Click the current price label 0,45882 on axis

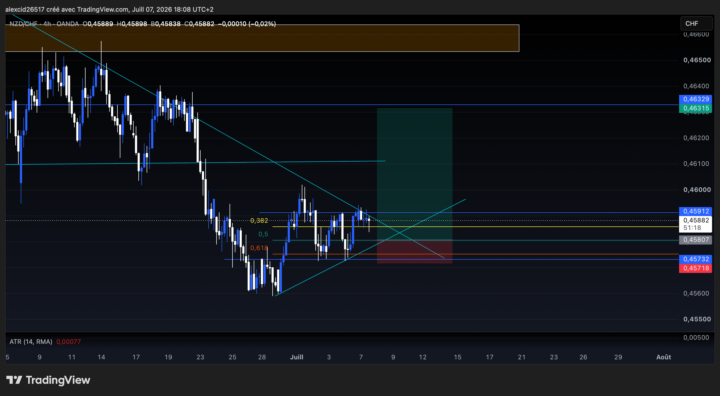tap(695, 221)
